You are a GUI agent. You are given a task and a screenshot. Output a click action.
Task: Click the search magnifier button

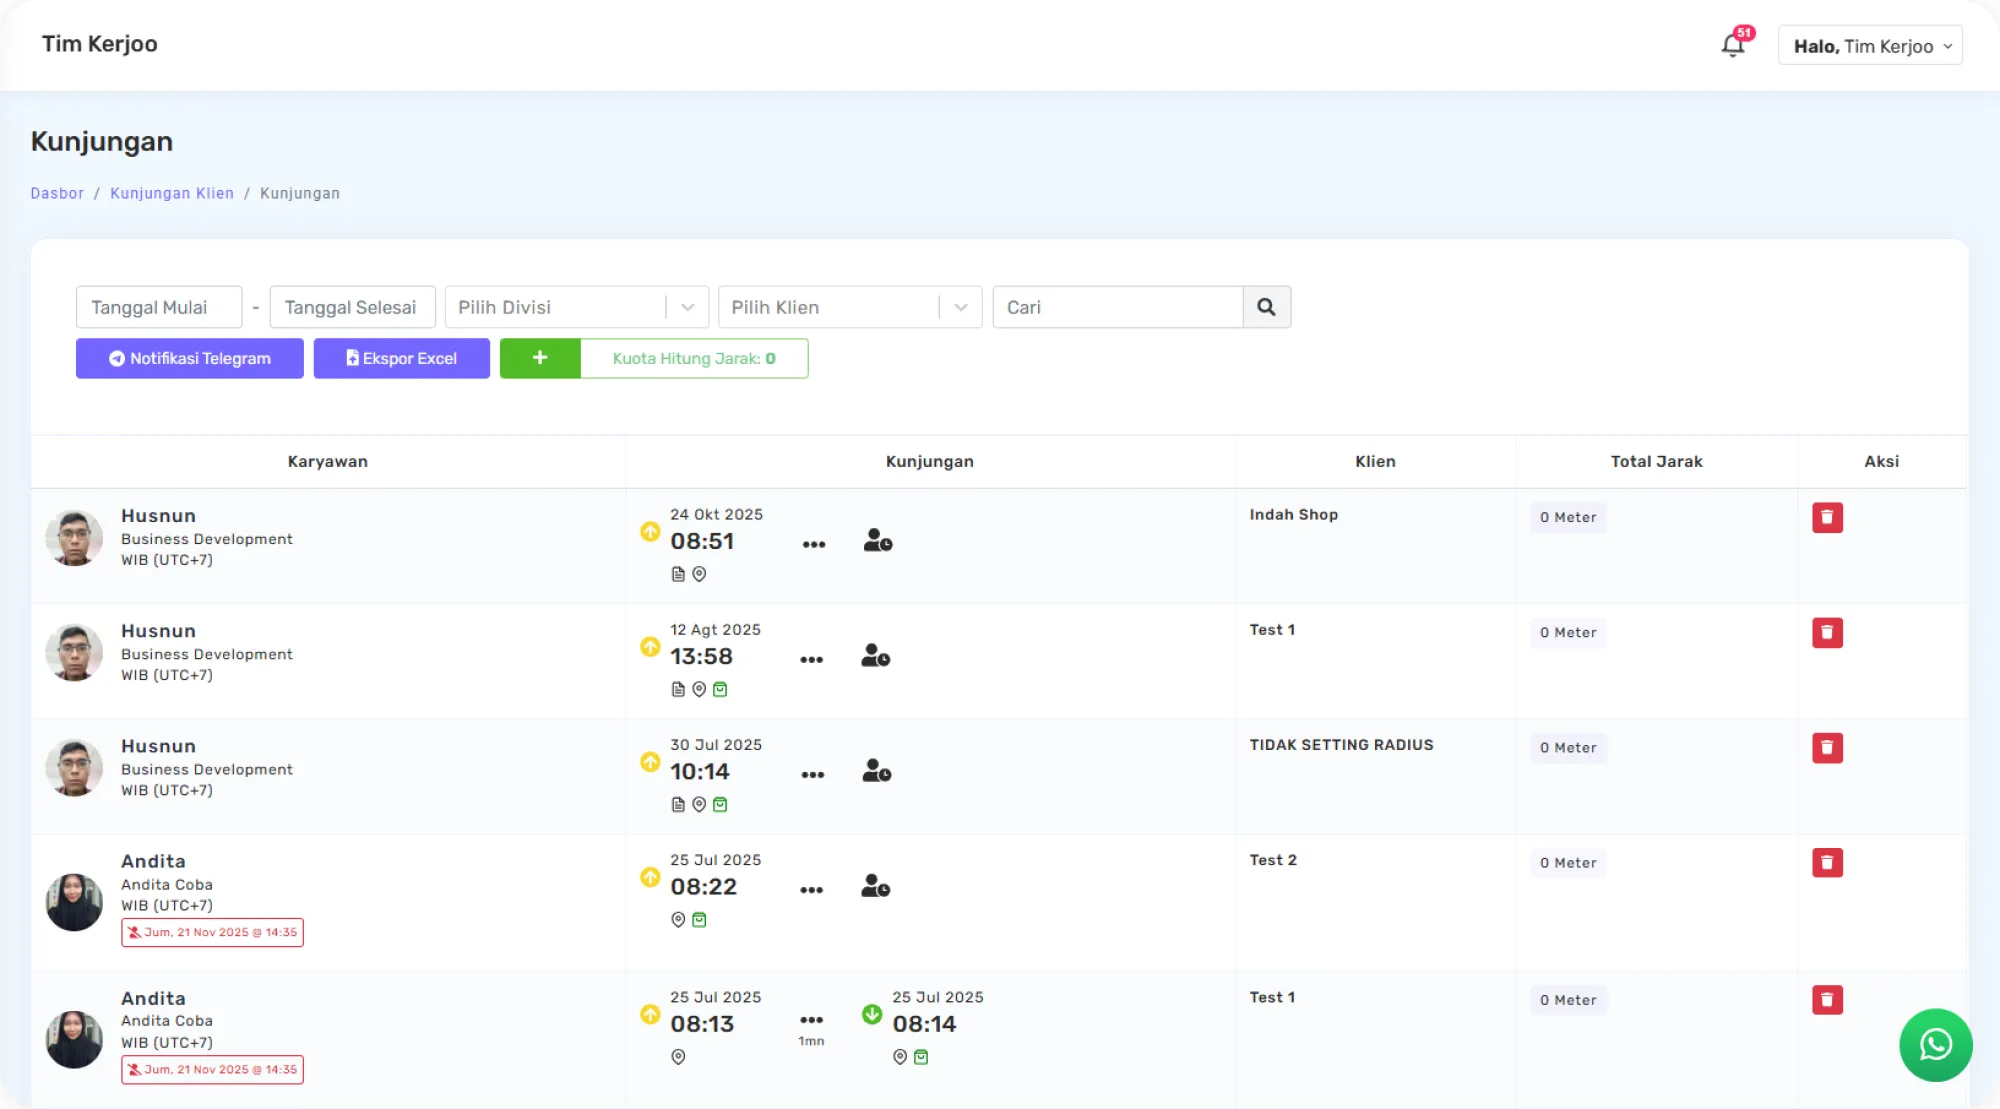tap(1266, 307)
